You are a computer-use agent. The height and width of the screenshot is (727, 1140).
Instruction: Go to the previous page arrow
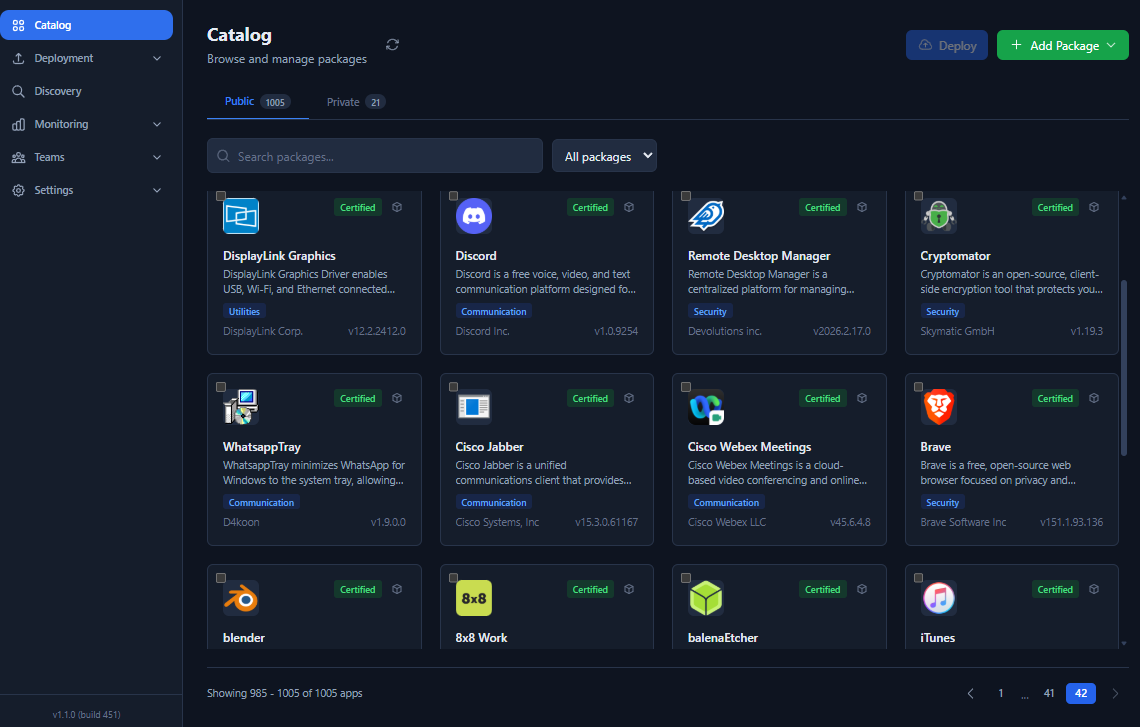pos(970,694)
